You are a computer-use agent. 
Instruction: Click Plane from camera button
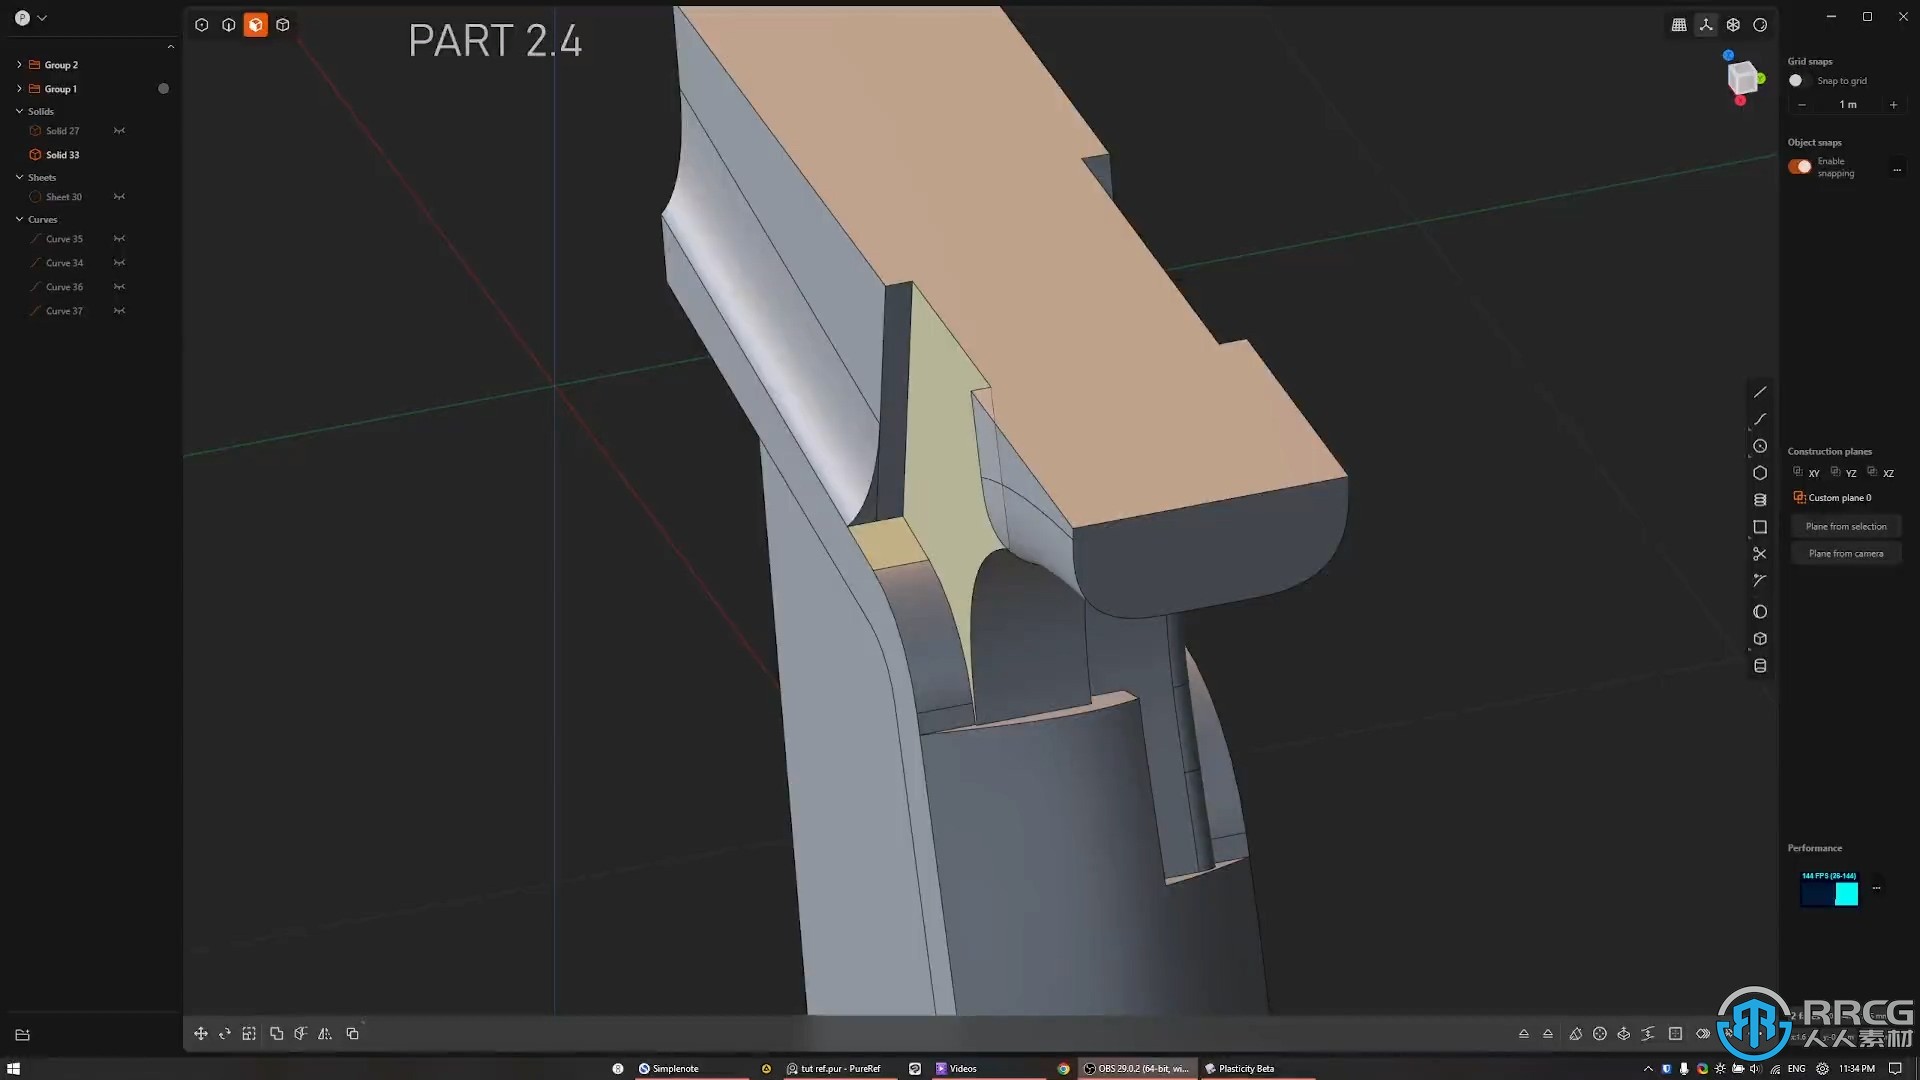1844,553
